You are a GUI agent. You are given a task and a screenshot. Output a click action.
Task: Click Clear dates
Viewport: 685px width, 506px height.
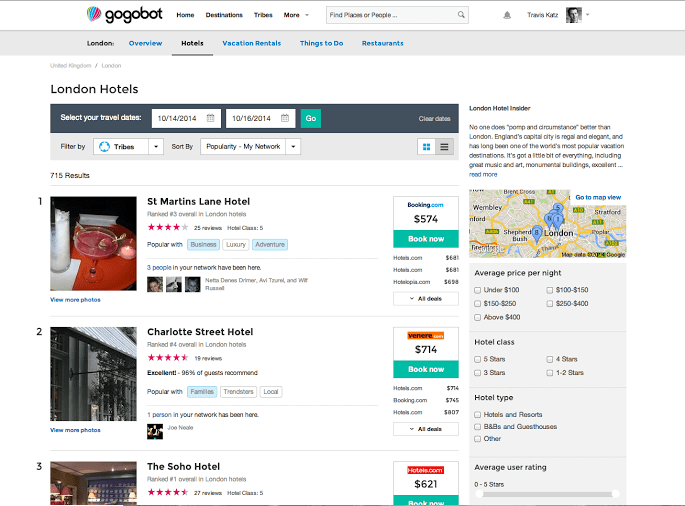[x=434, y=119]
